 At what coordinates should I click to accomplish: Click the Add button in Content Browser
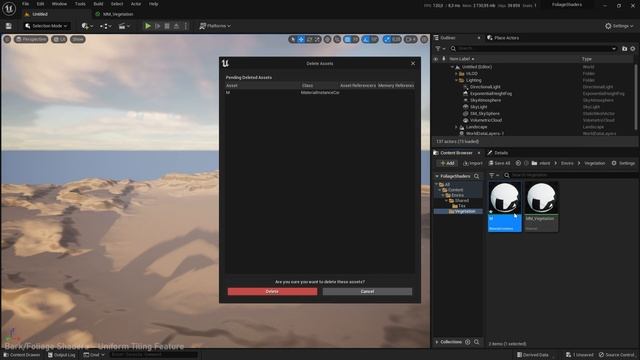coord(447,163)
